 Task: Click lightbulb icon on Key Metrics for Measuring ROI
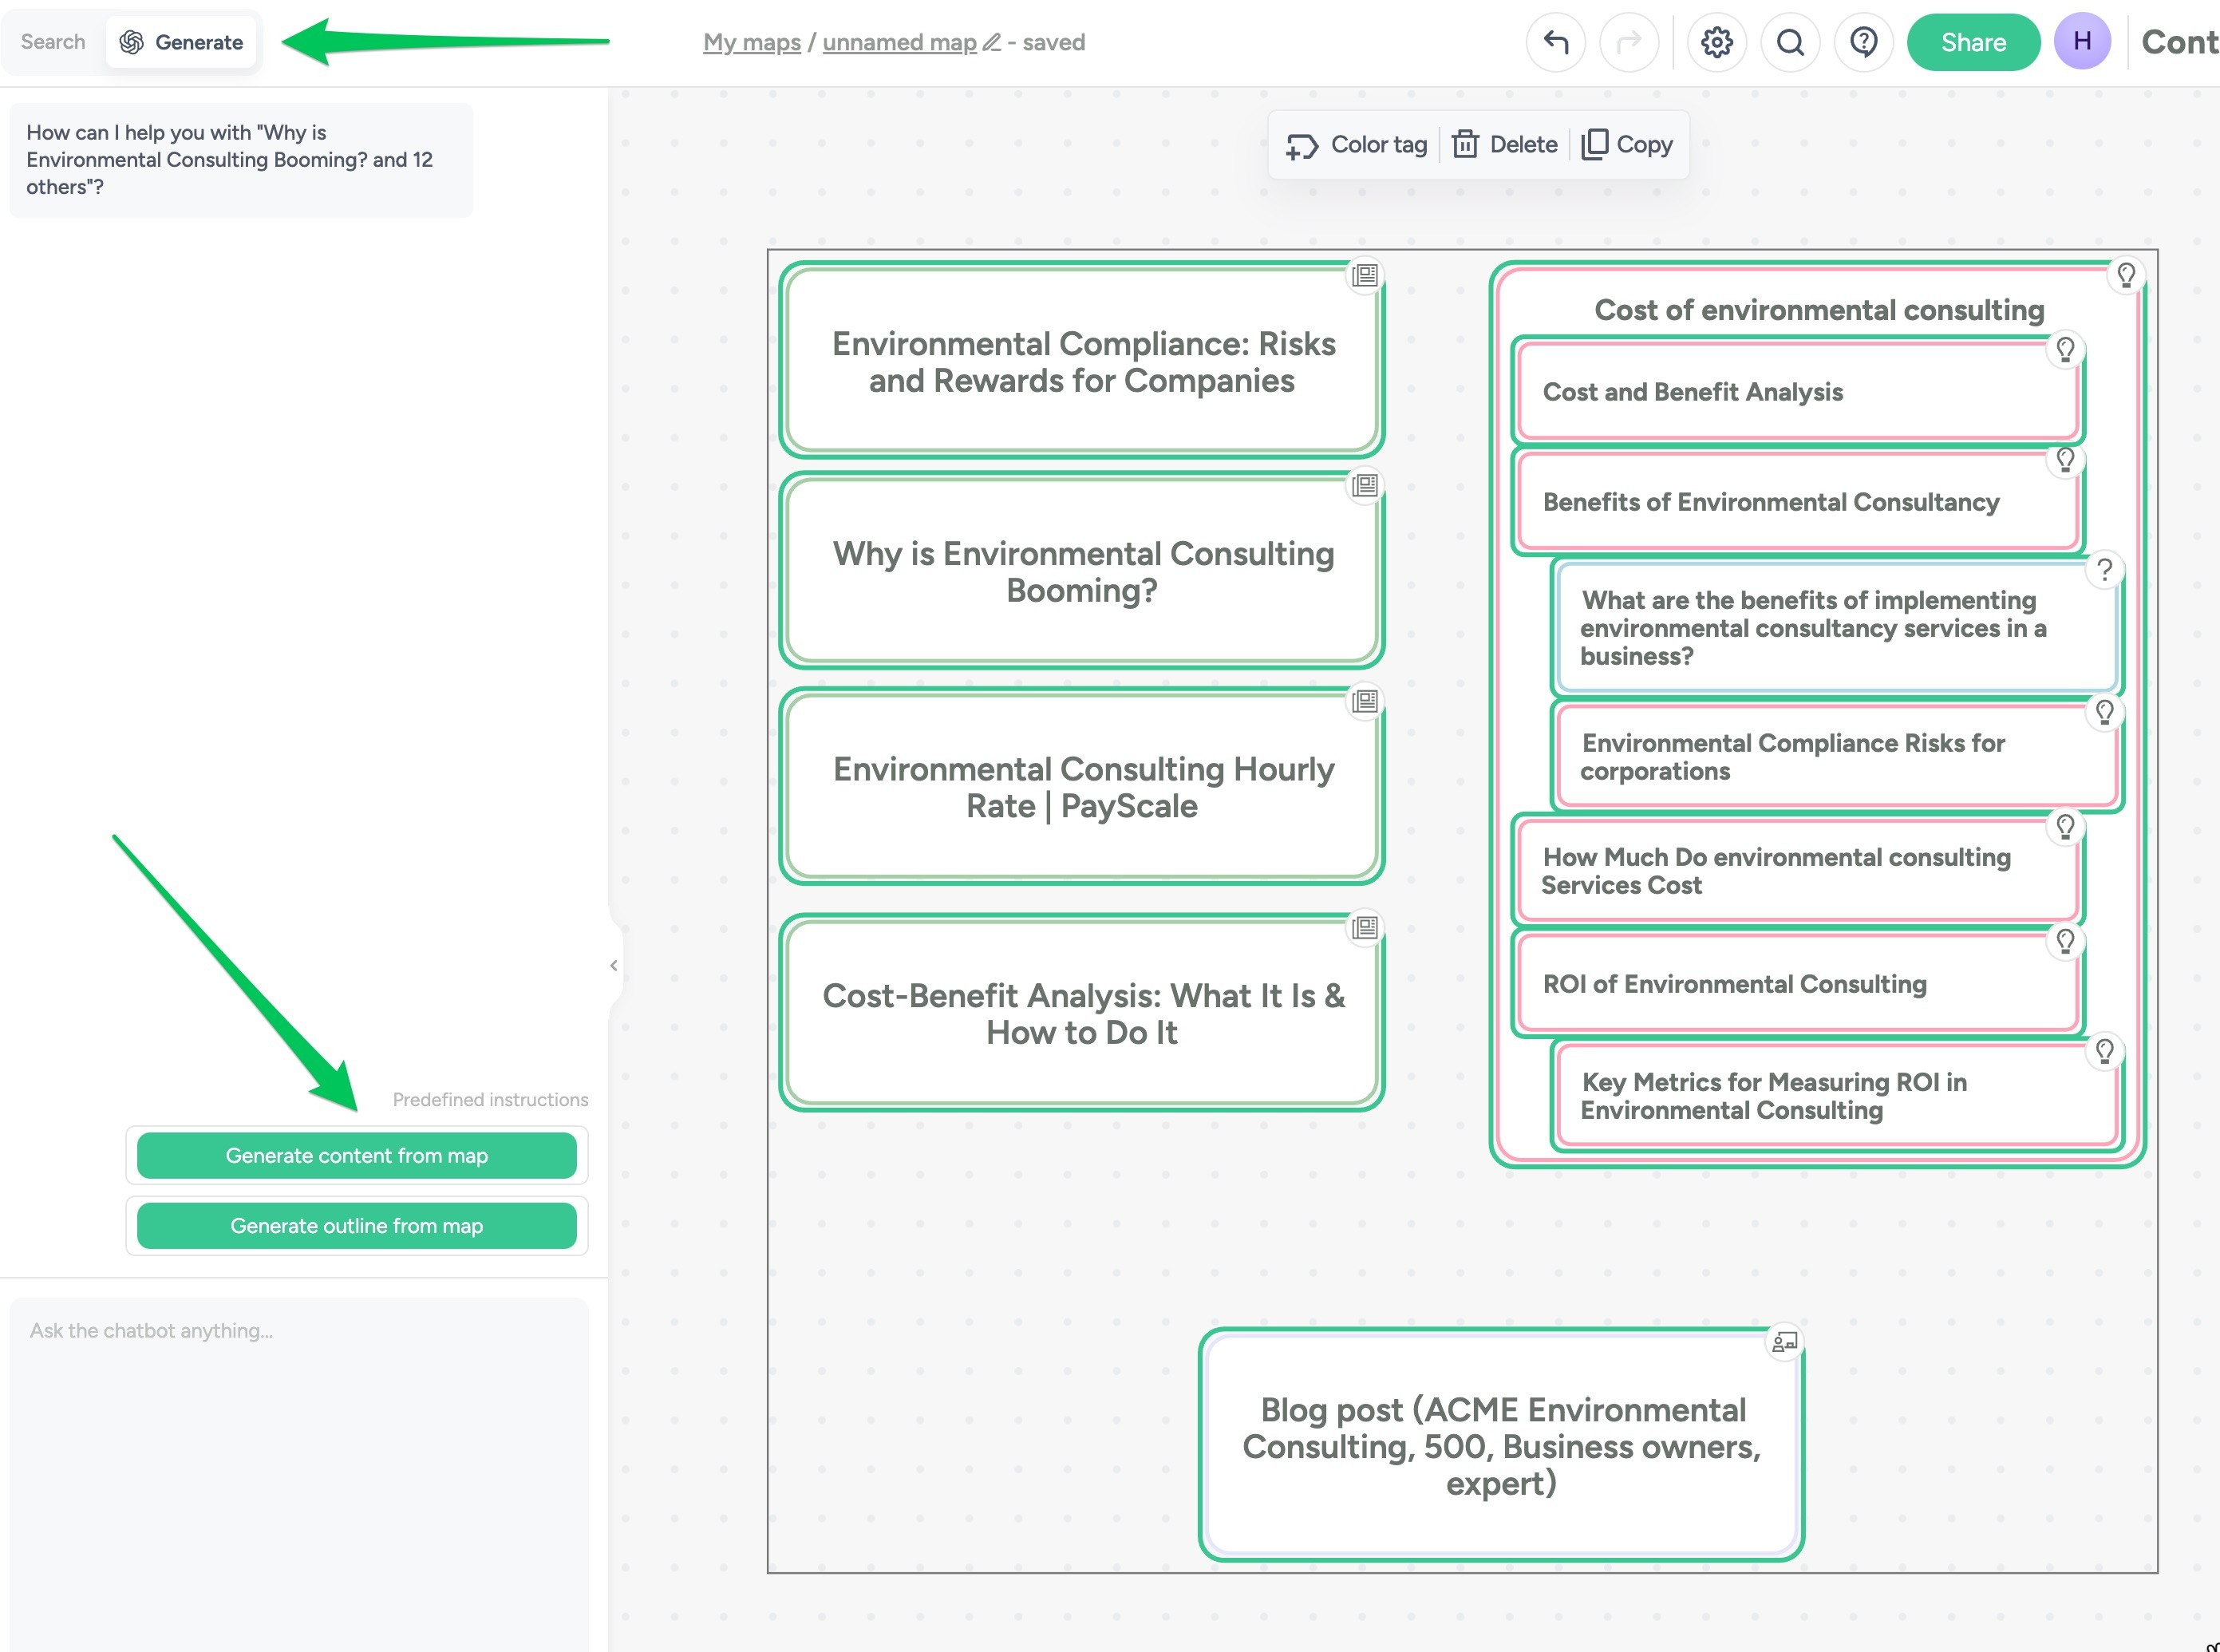pos(2105,1051)
